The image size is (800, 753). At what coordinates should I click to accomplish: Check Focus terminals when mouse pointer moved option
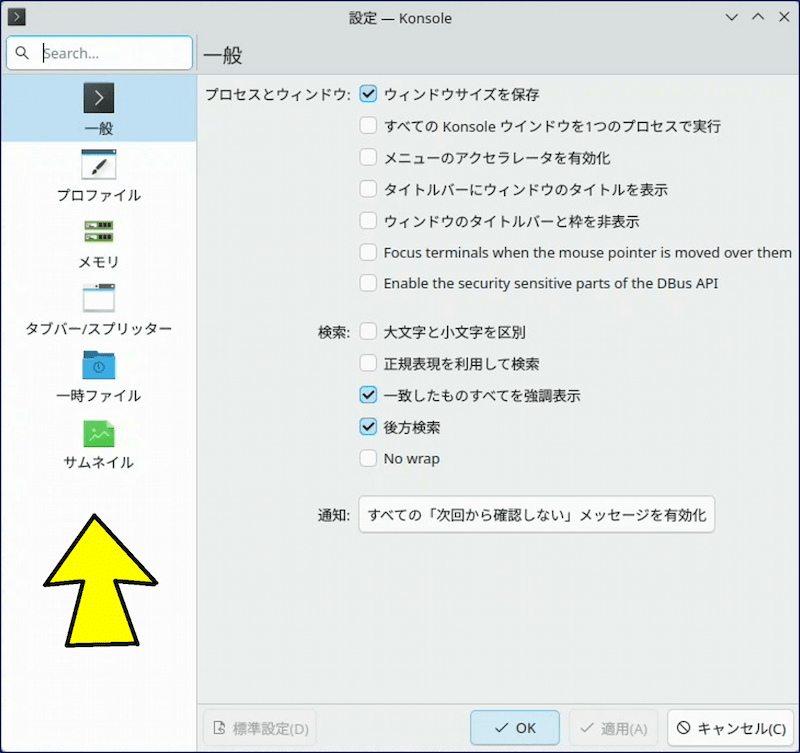(368, 253)
